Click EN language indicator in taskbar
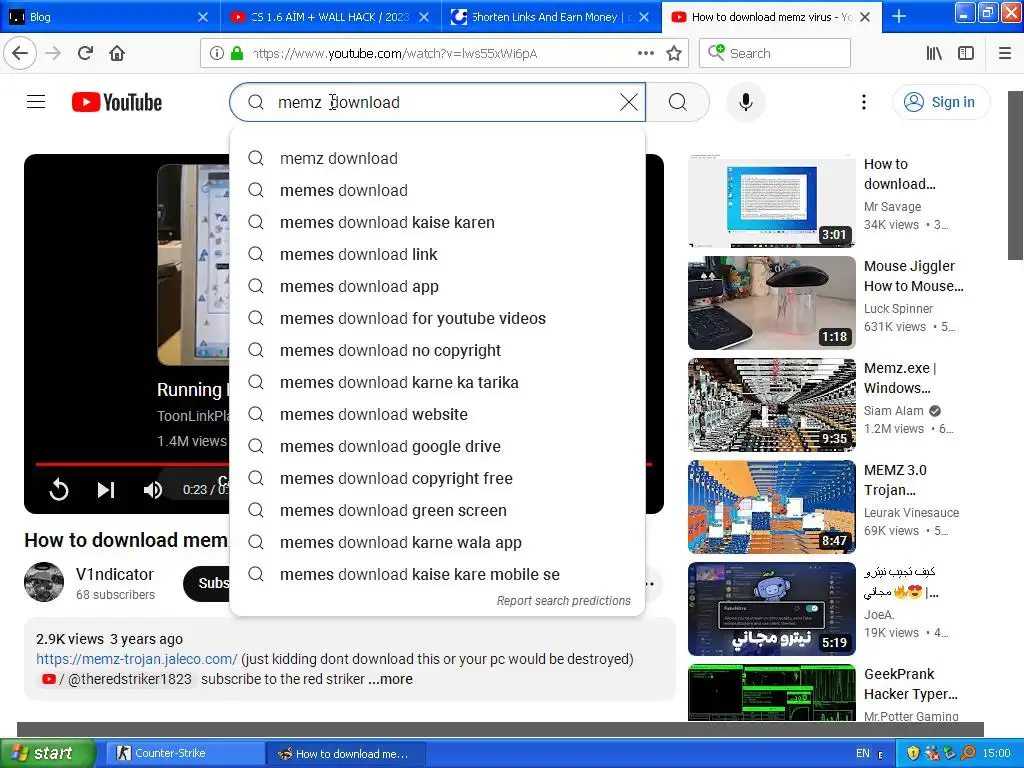The width and height of the screenshot is (1024, 768). point(863,754)
